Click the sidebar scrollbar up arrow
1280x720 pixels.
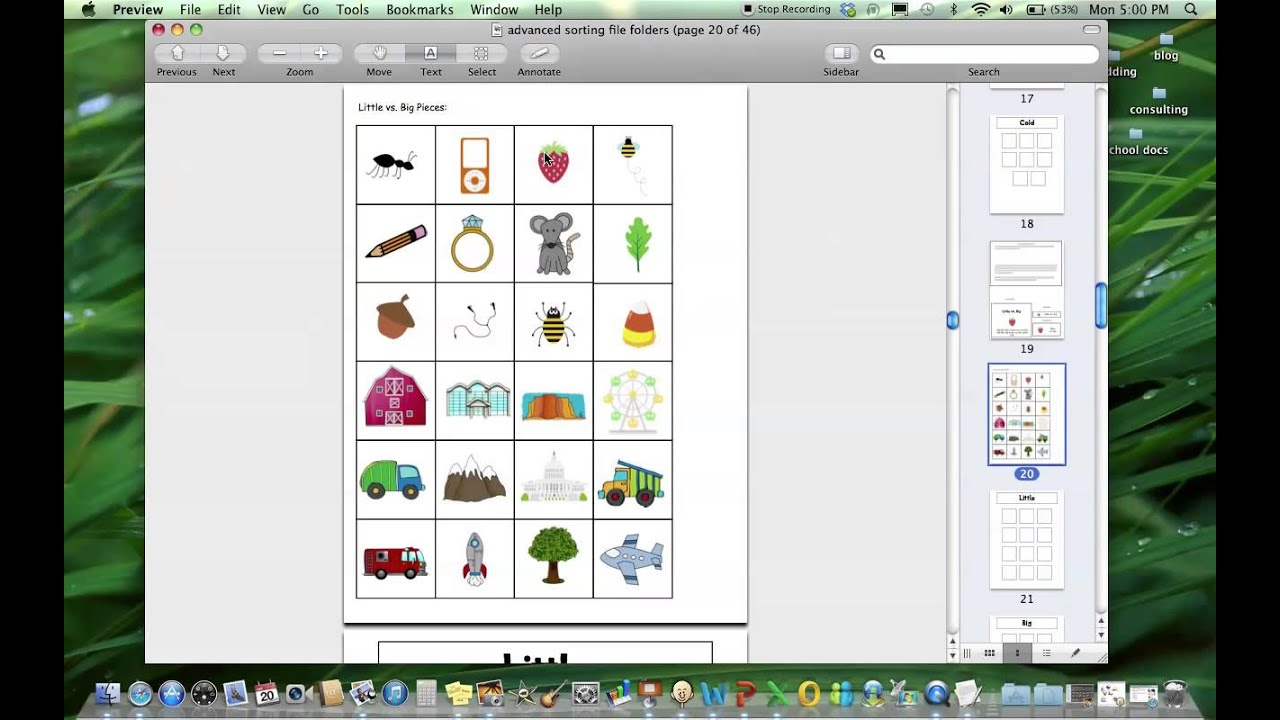[x=1101, y=622]
